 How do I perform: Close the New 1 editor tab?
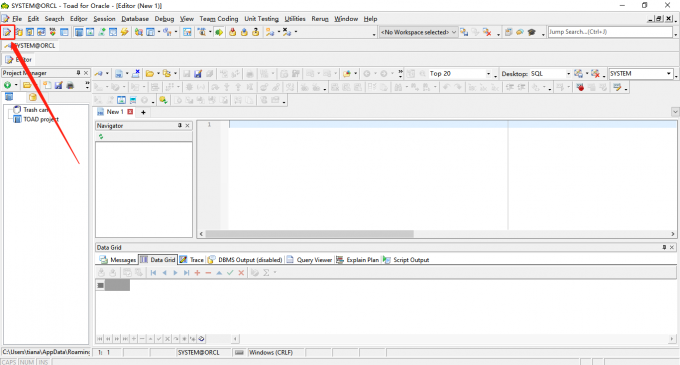click(x=130, y=112)
